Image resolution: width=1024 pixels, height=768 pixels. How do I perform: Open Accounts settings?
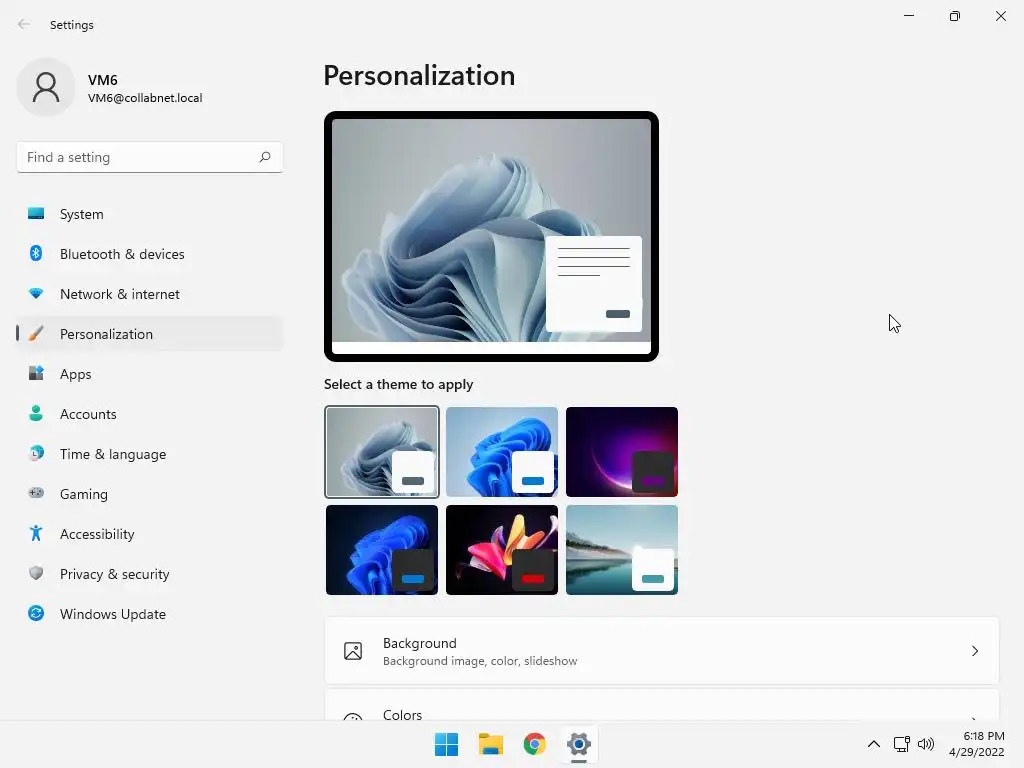pyautogui.click(x=150, y=414)
